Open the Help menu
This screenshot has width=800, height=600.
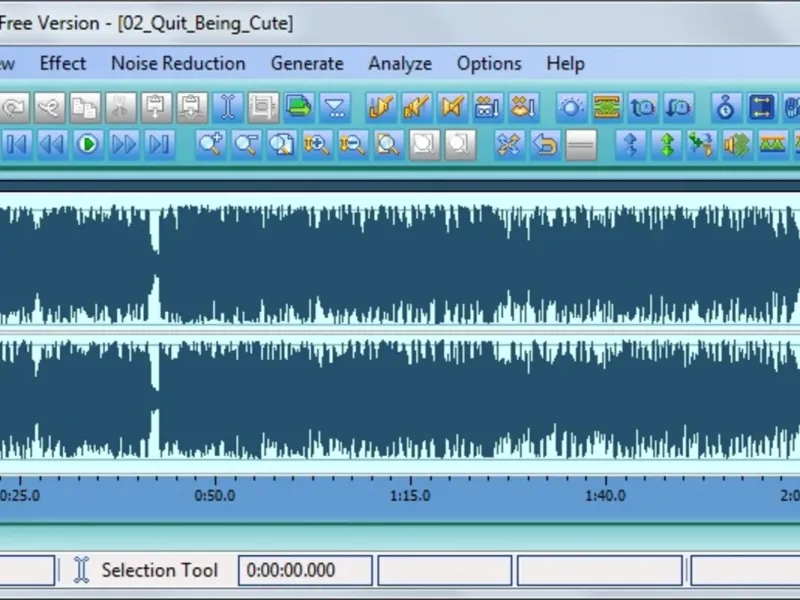click(x=565, y=64)
